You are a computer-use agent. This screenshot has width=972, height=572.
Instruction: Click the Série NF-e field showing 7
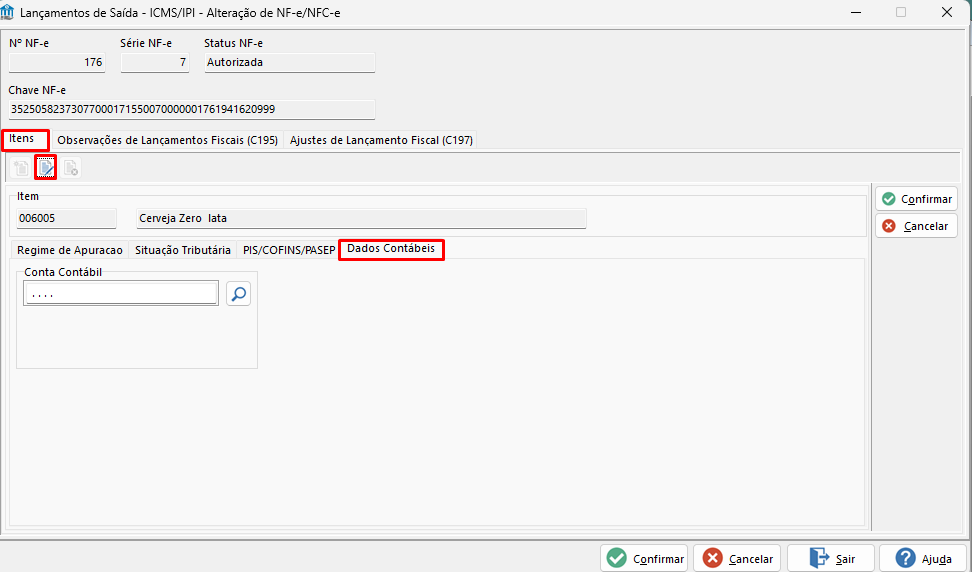(155, 63)
